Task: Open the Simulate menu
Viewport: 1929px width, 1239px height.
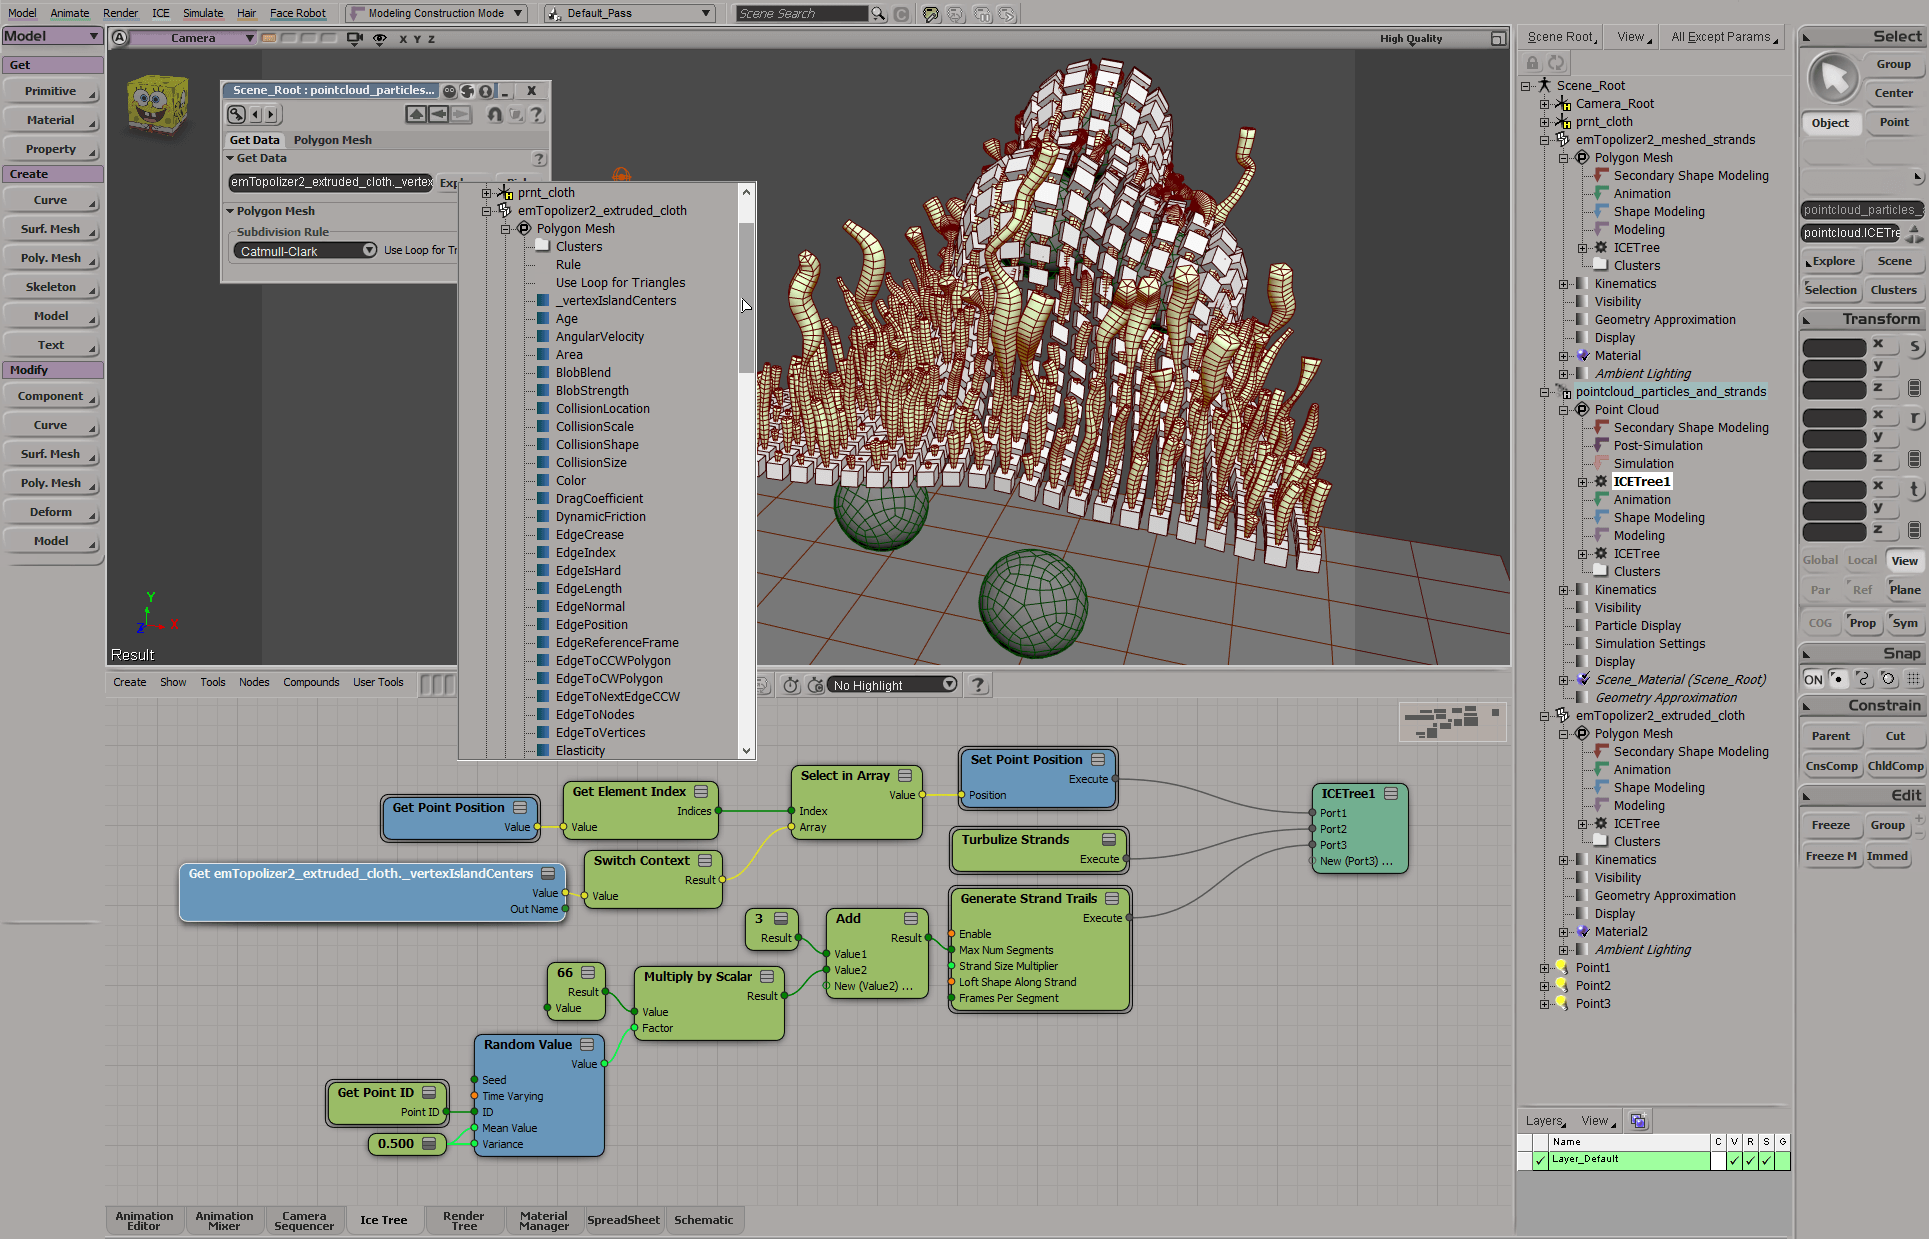Action: [x=203, y=13]
